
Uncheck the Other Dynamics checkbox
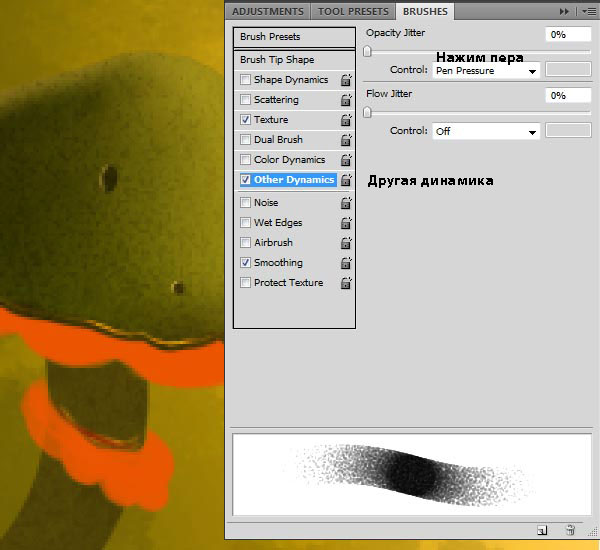(x=245, y=180)
